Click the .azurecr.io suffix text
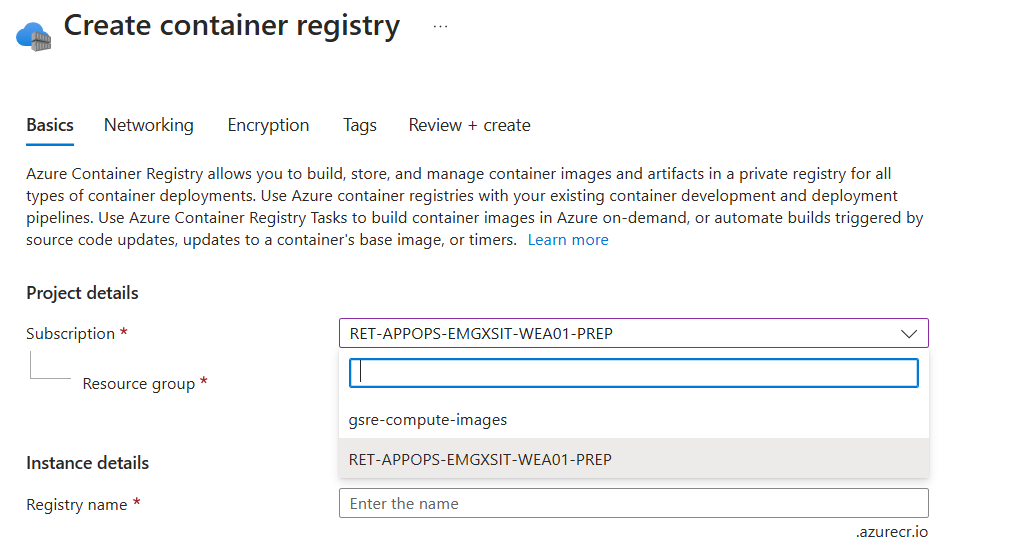Image resolution: width=1032 pixels, height=547 pixels. (892, 532)
